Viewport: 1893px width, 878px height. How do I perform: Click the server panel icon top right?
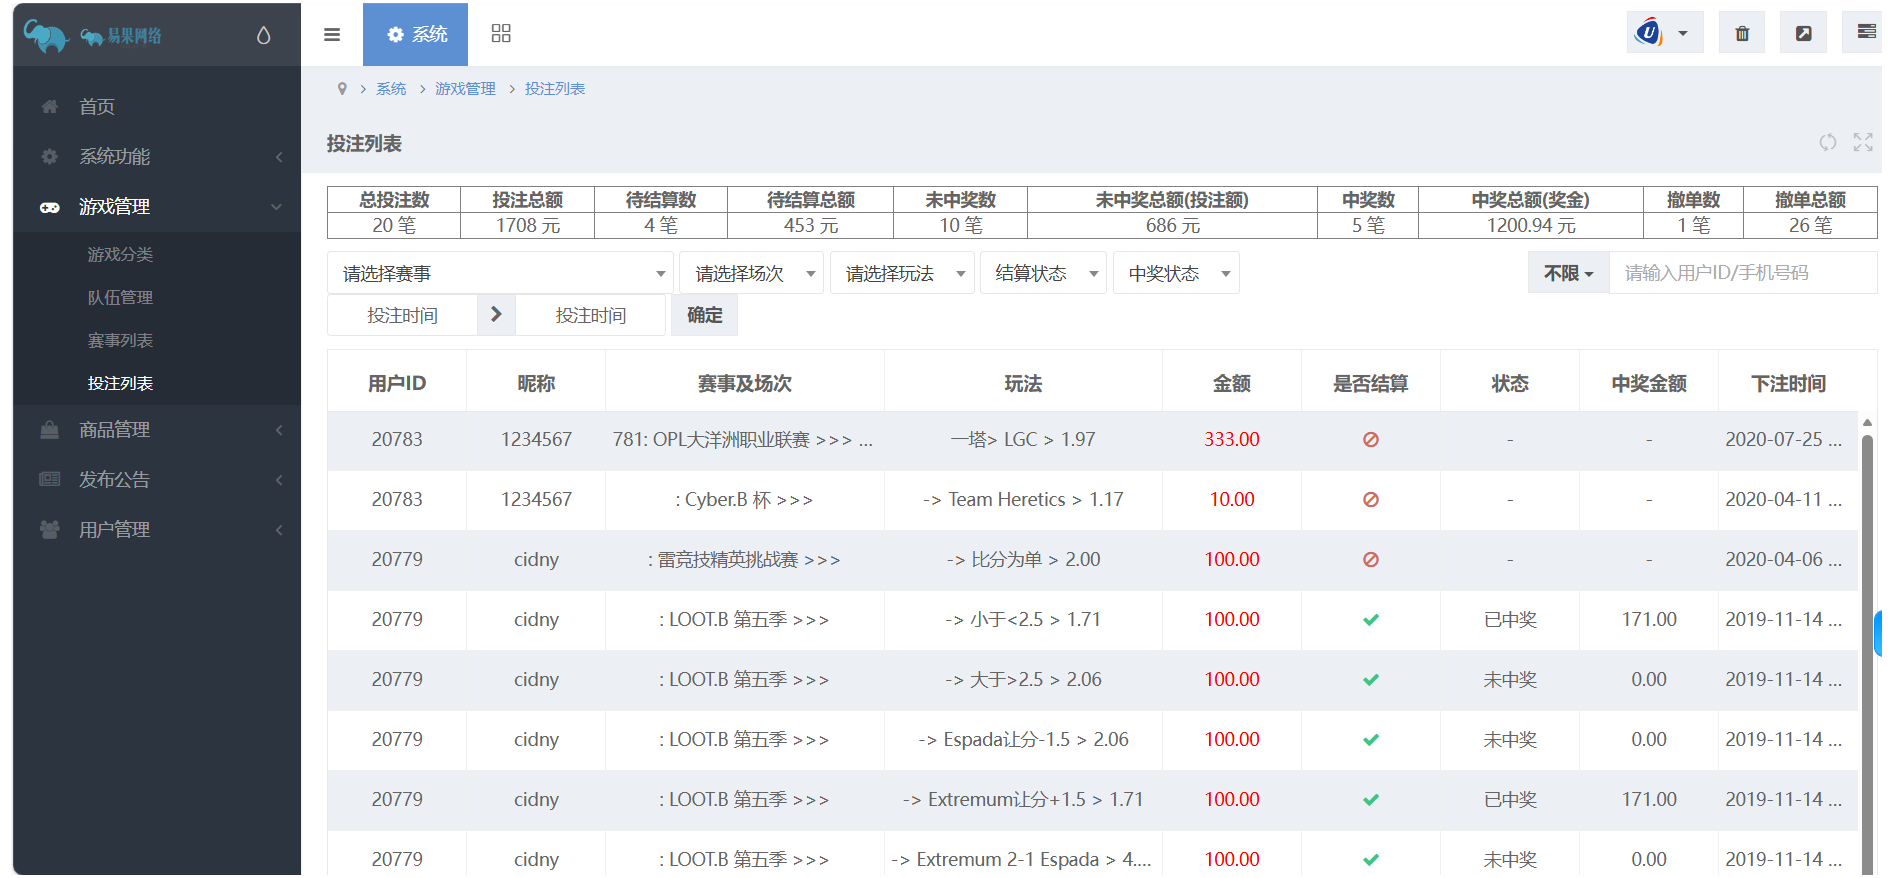tap(1866, 32)
